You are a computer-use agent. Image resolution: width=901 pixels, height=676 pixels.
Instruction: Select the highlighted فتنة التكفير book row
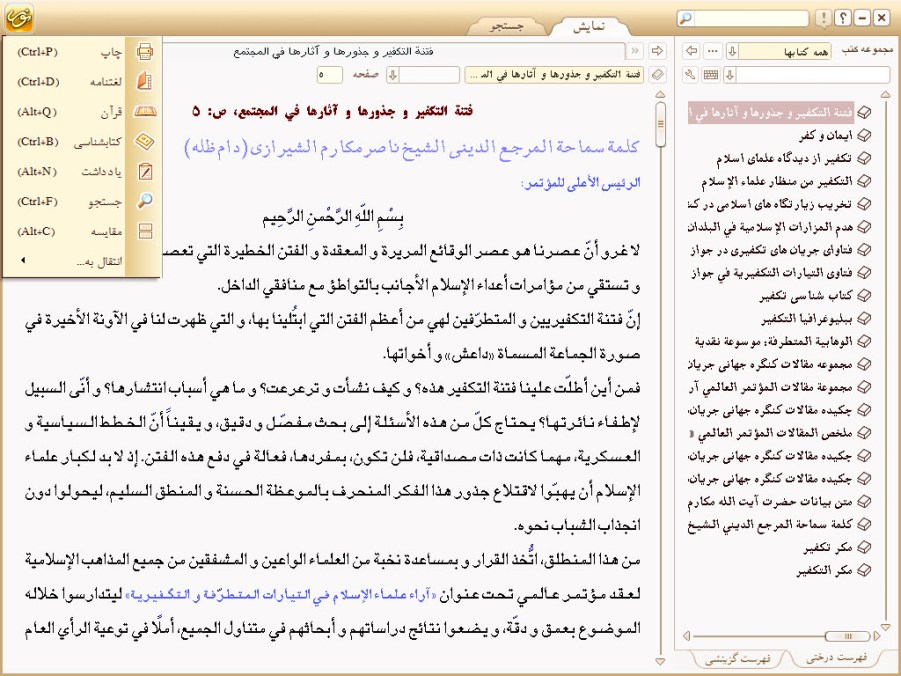[771, 113]
